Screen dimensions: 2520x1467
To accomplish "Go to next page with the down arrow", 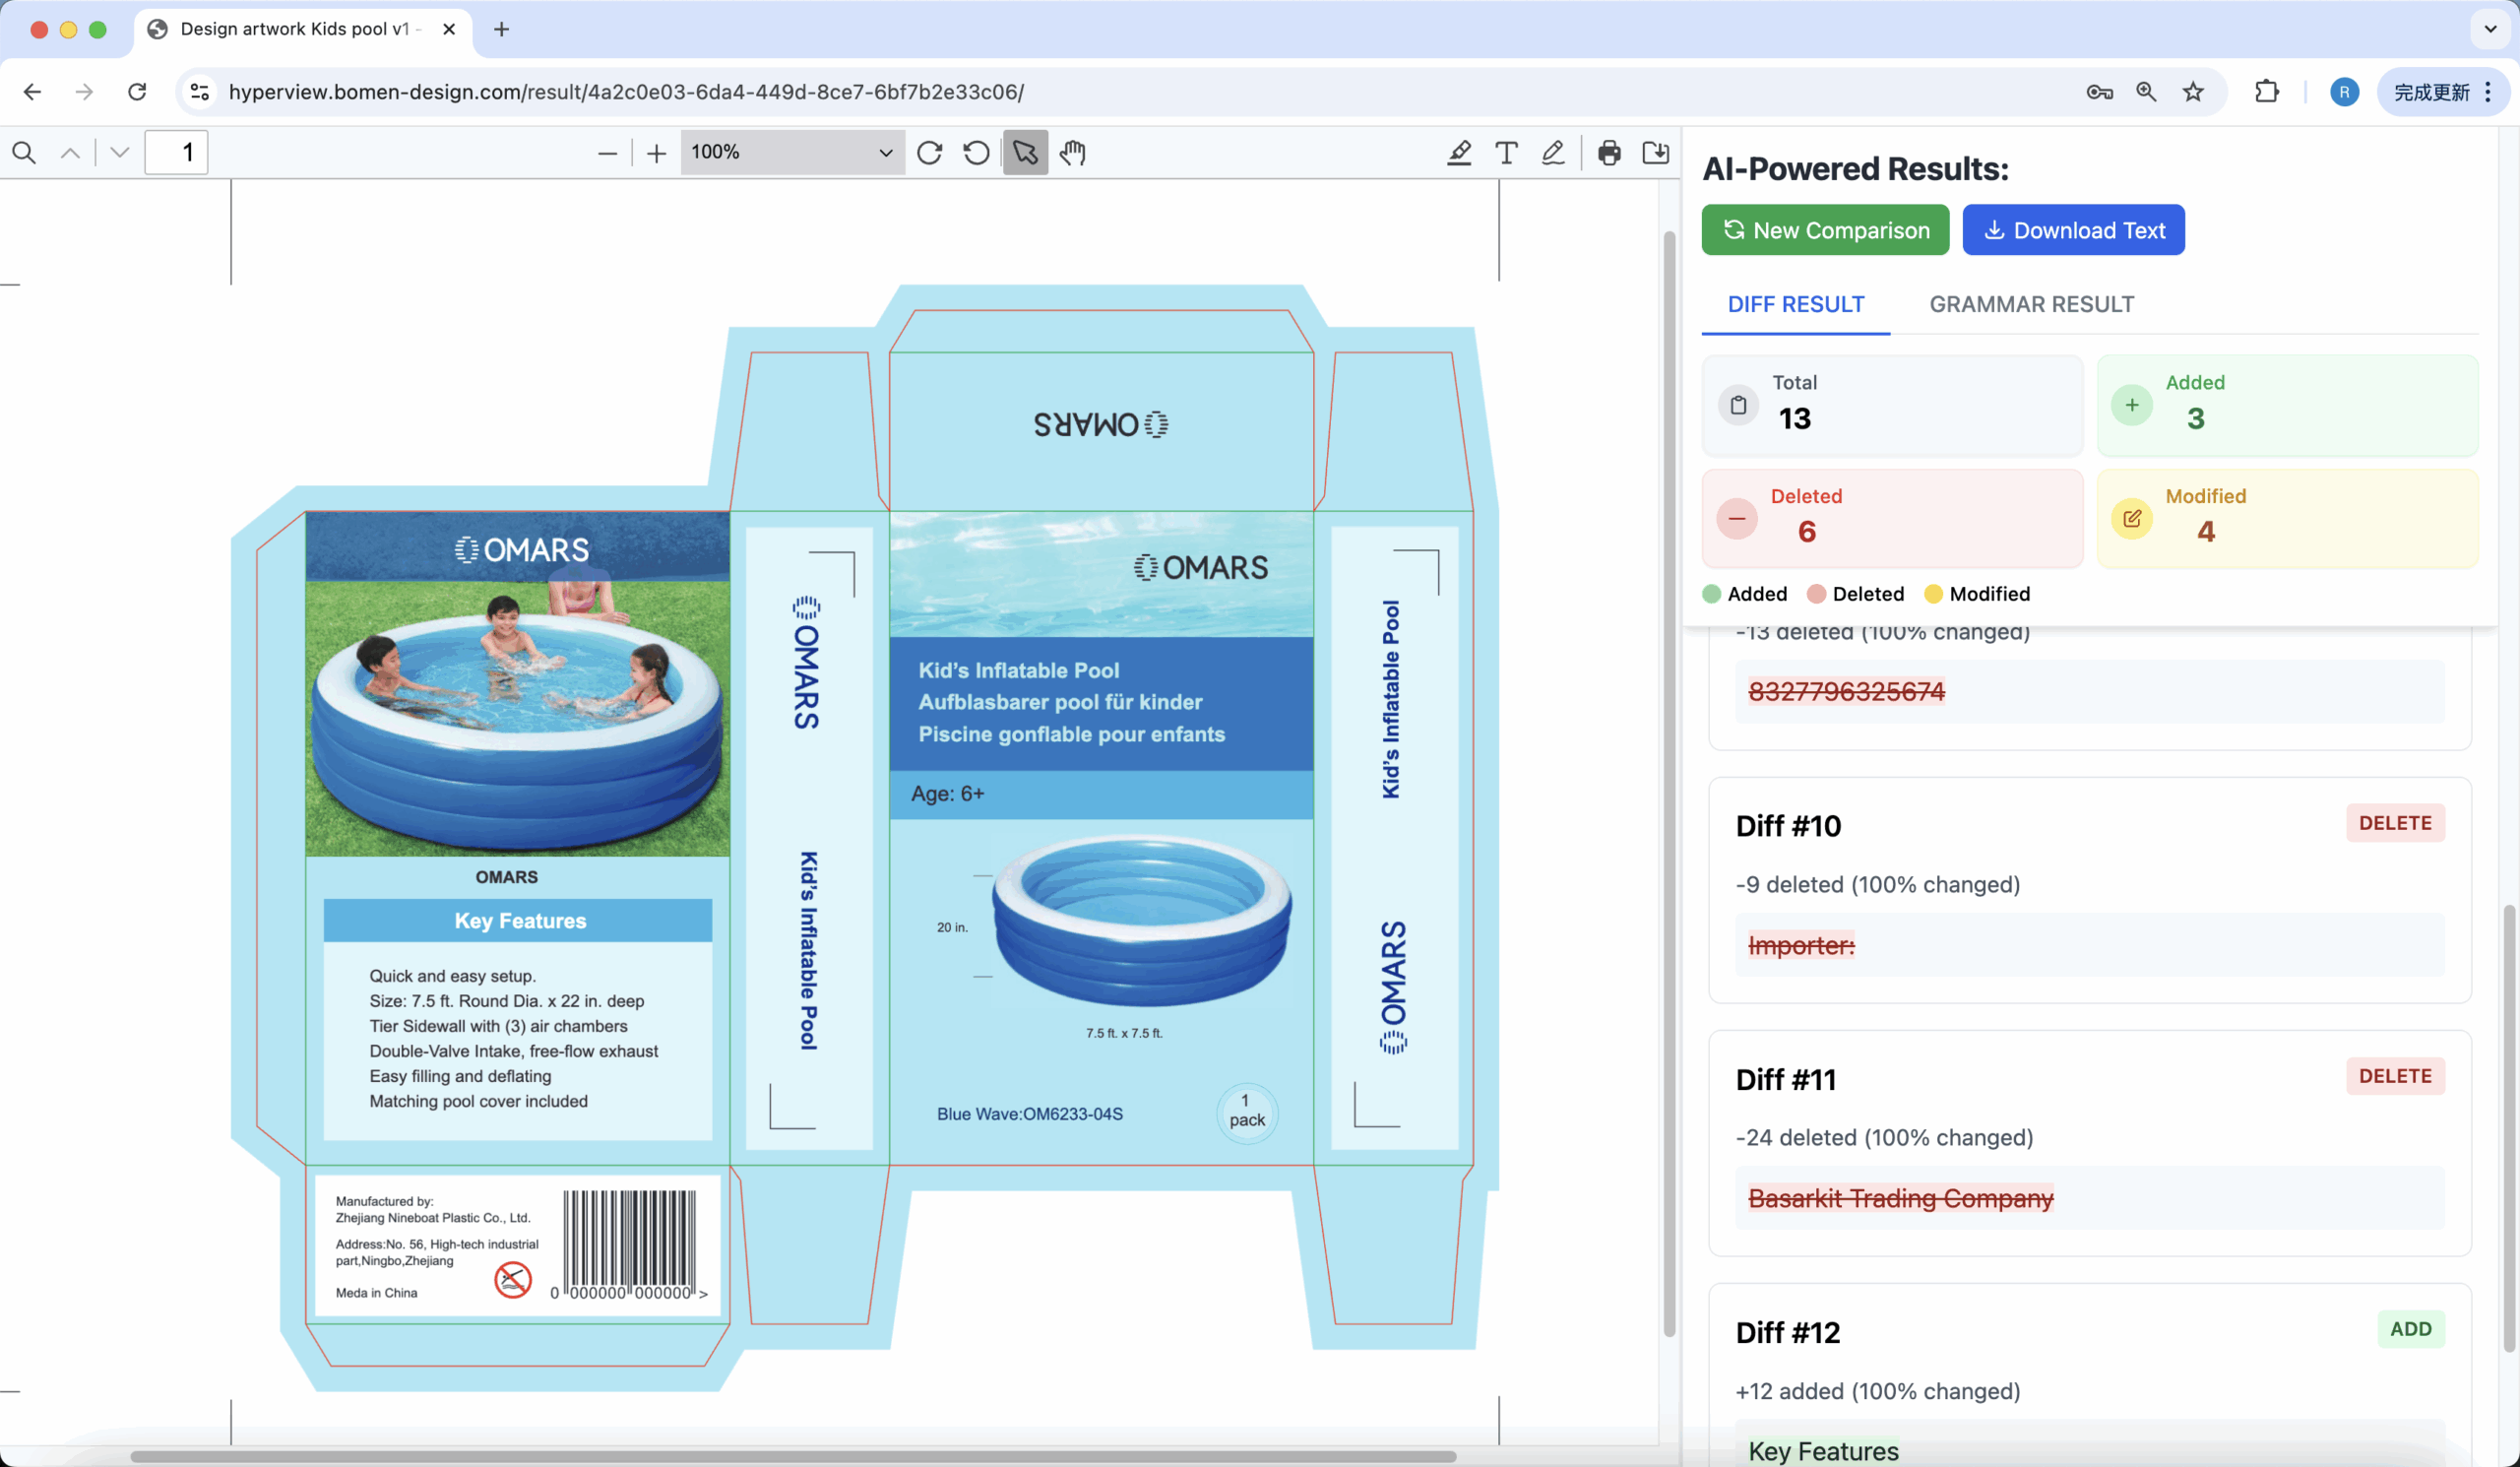I will click(x=120, y=152).
